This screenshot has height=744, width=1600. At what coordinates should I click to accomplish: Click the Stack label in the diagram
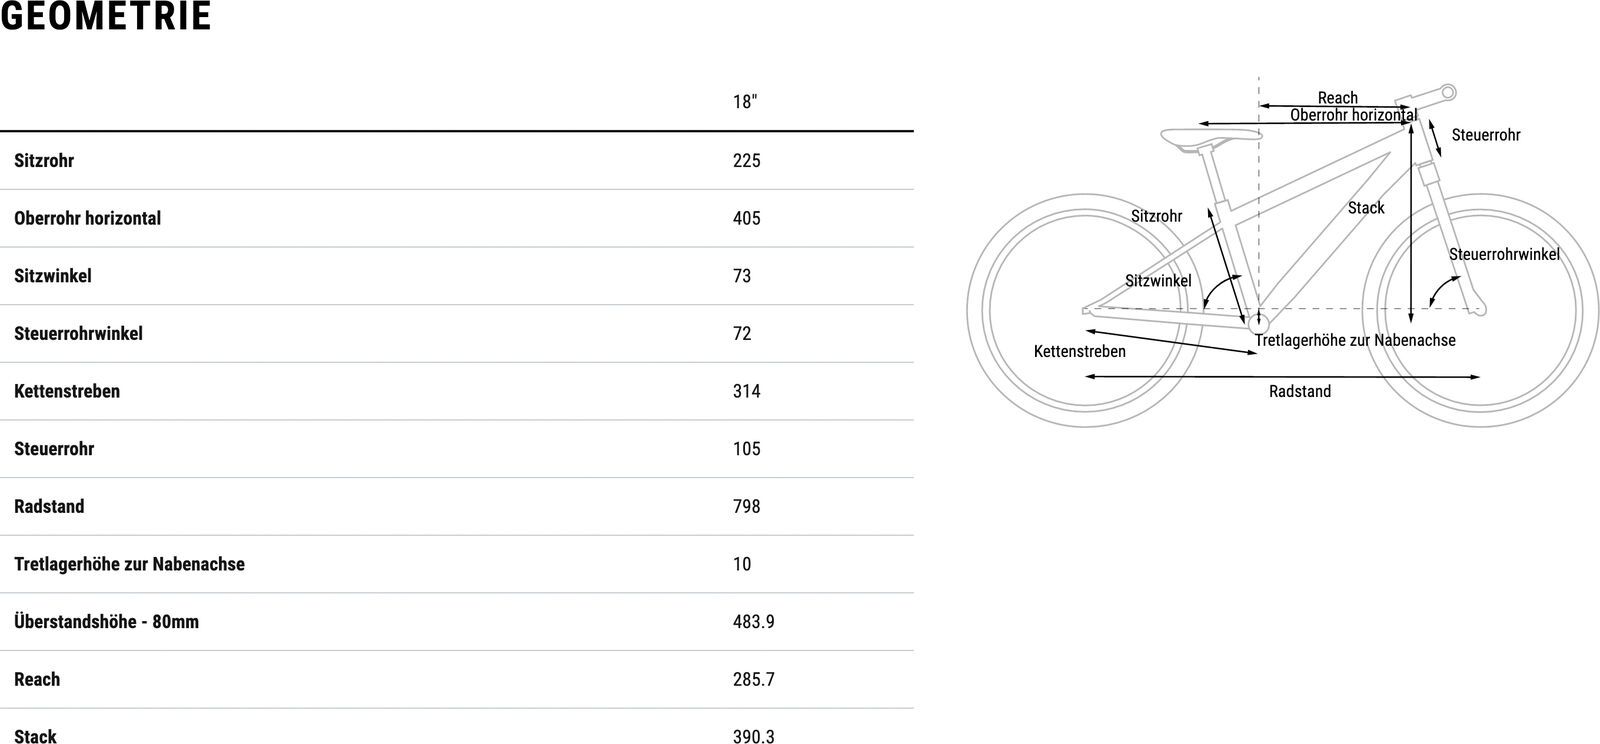tap(1366, 208)
